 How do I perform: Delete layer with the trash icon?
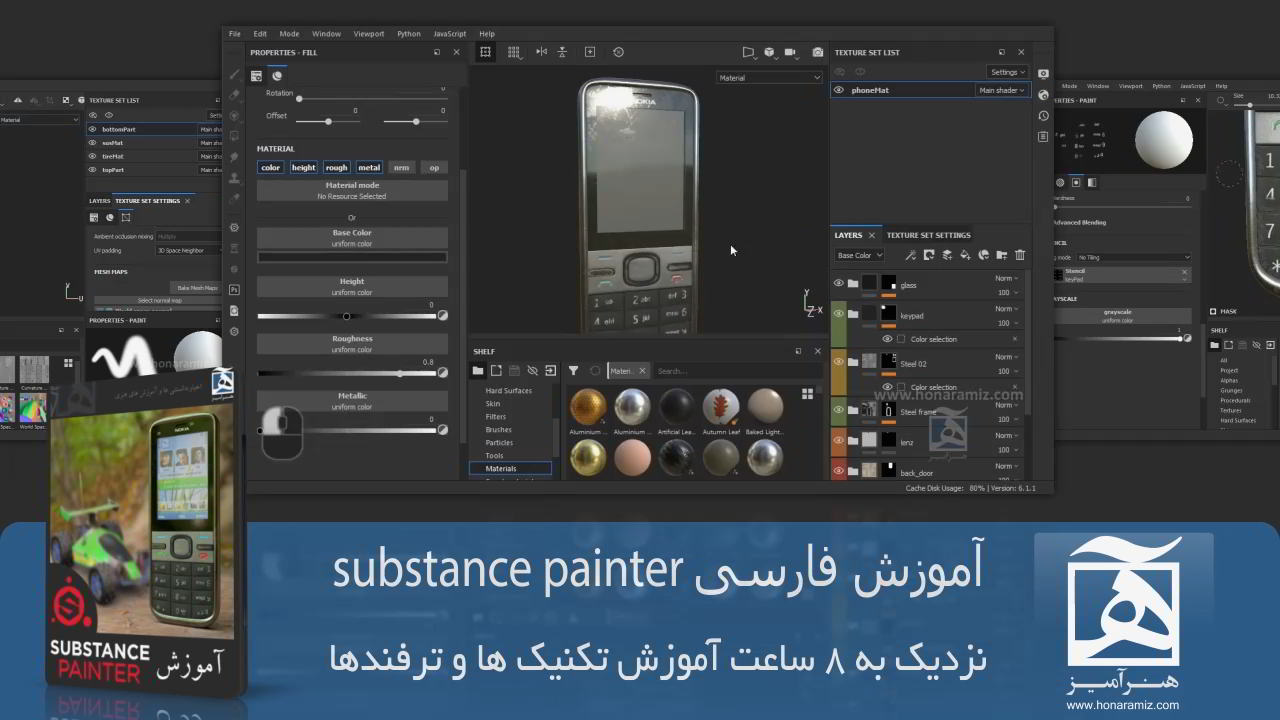[x=1020, y=255]
